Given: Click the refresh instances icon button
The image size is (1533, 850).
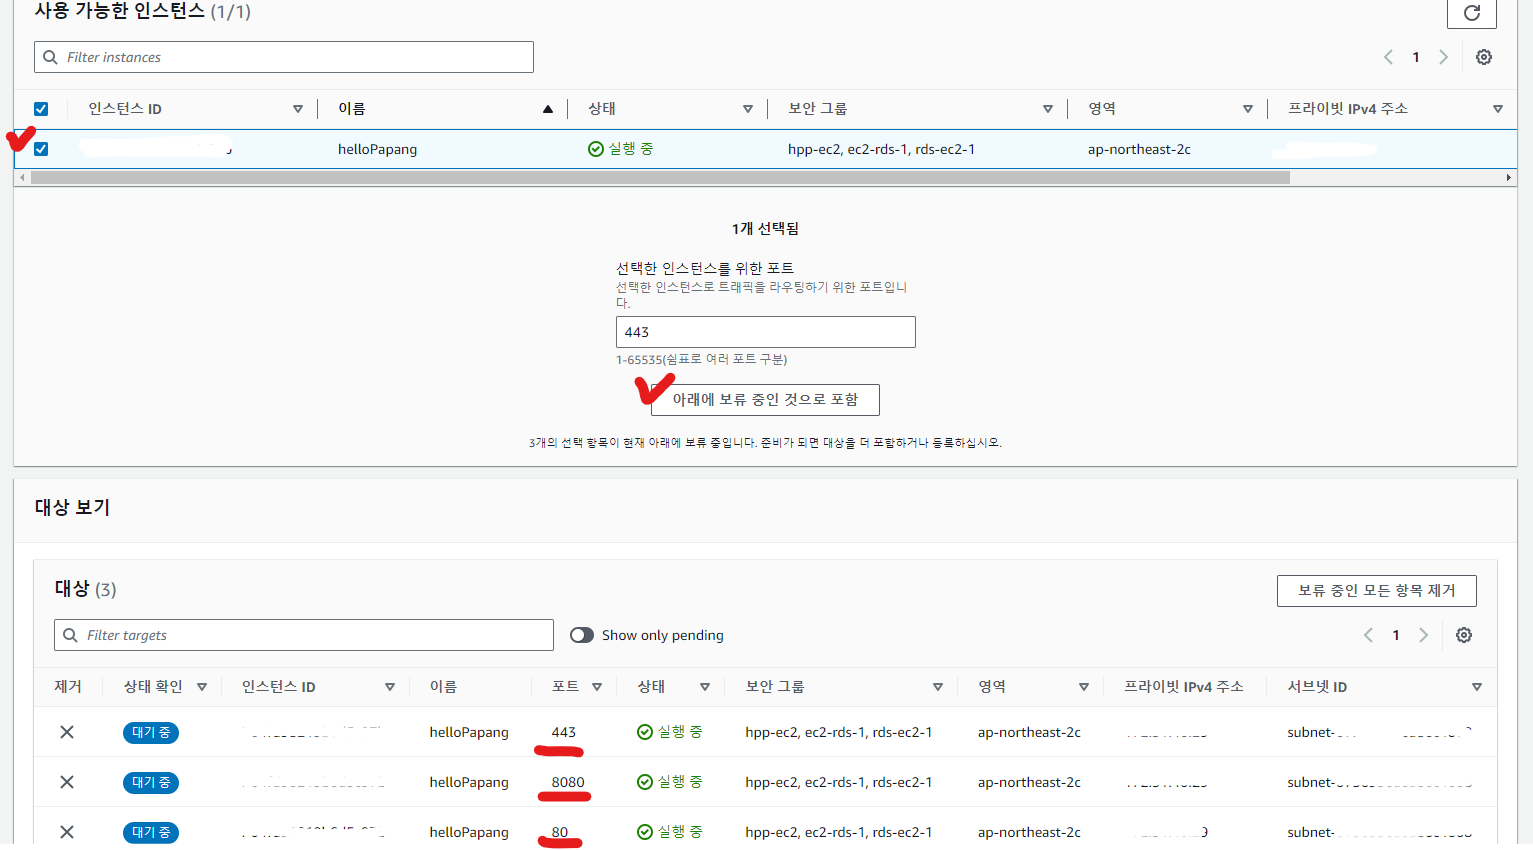Looking at the screenshot, I should coord(1471,13).
